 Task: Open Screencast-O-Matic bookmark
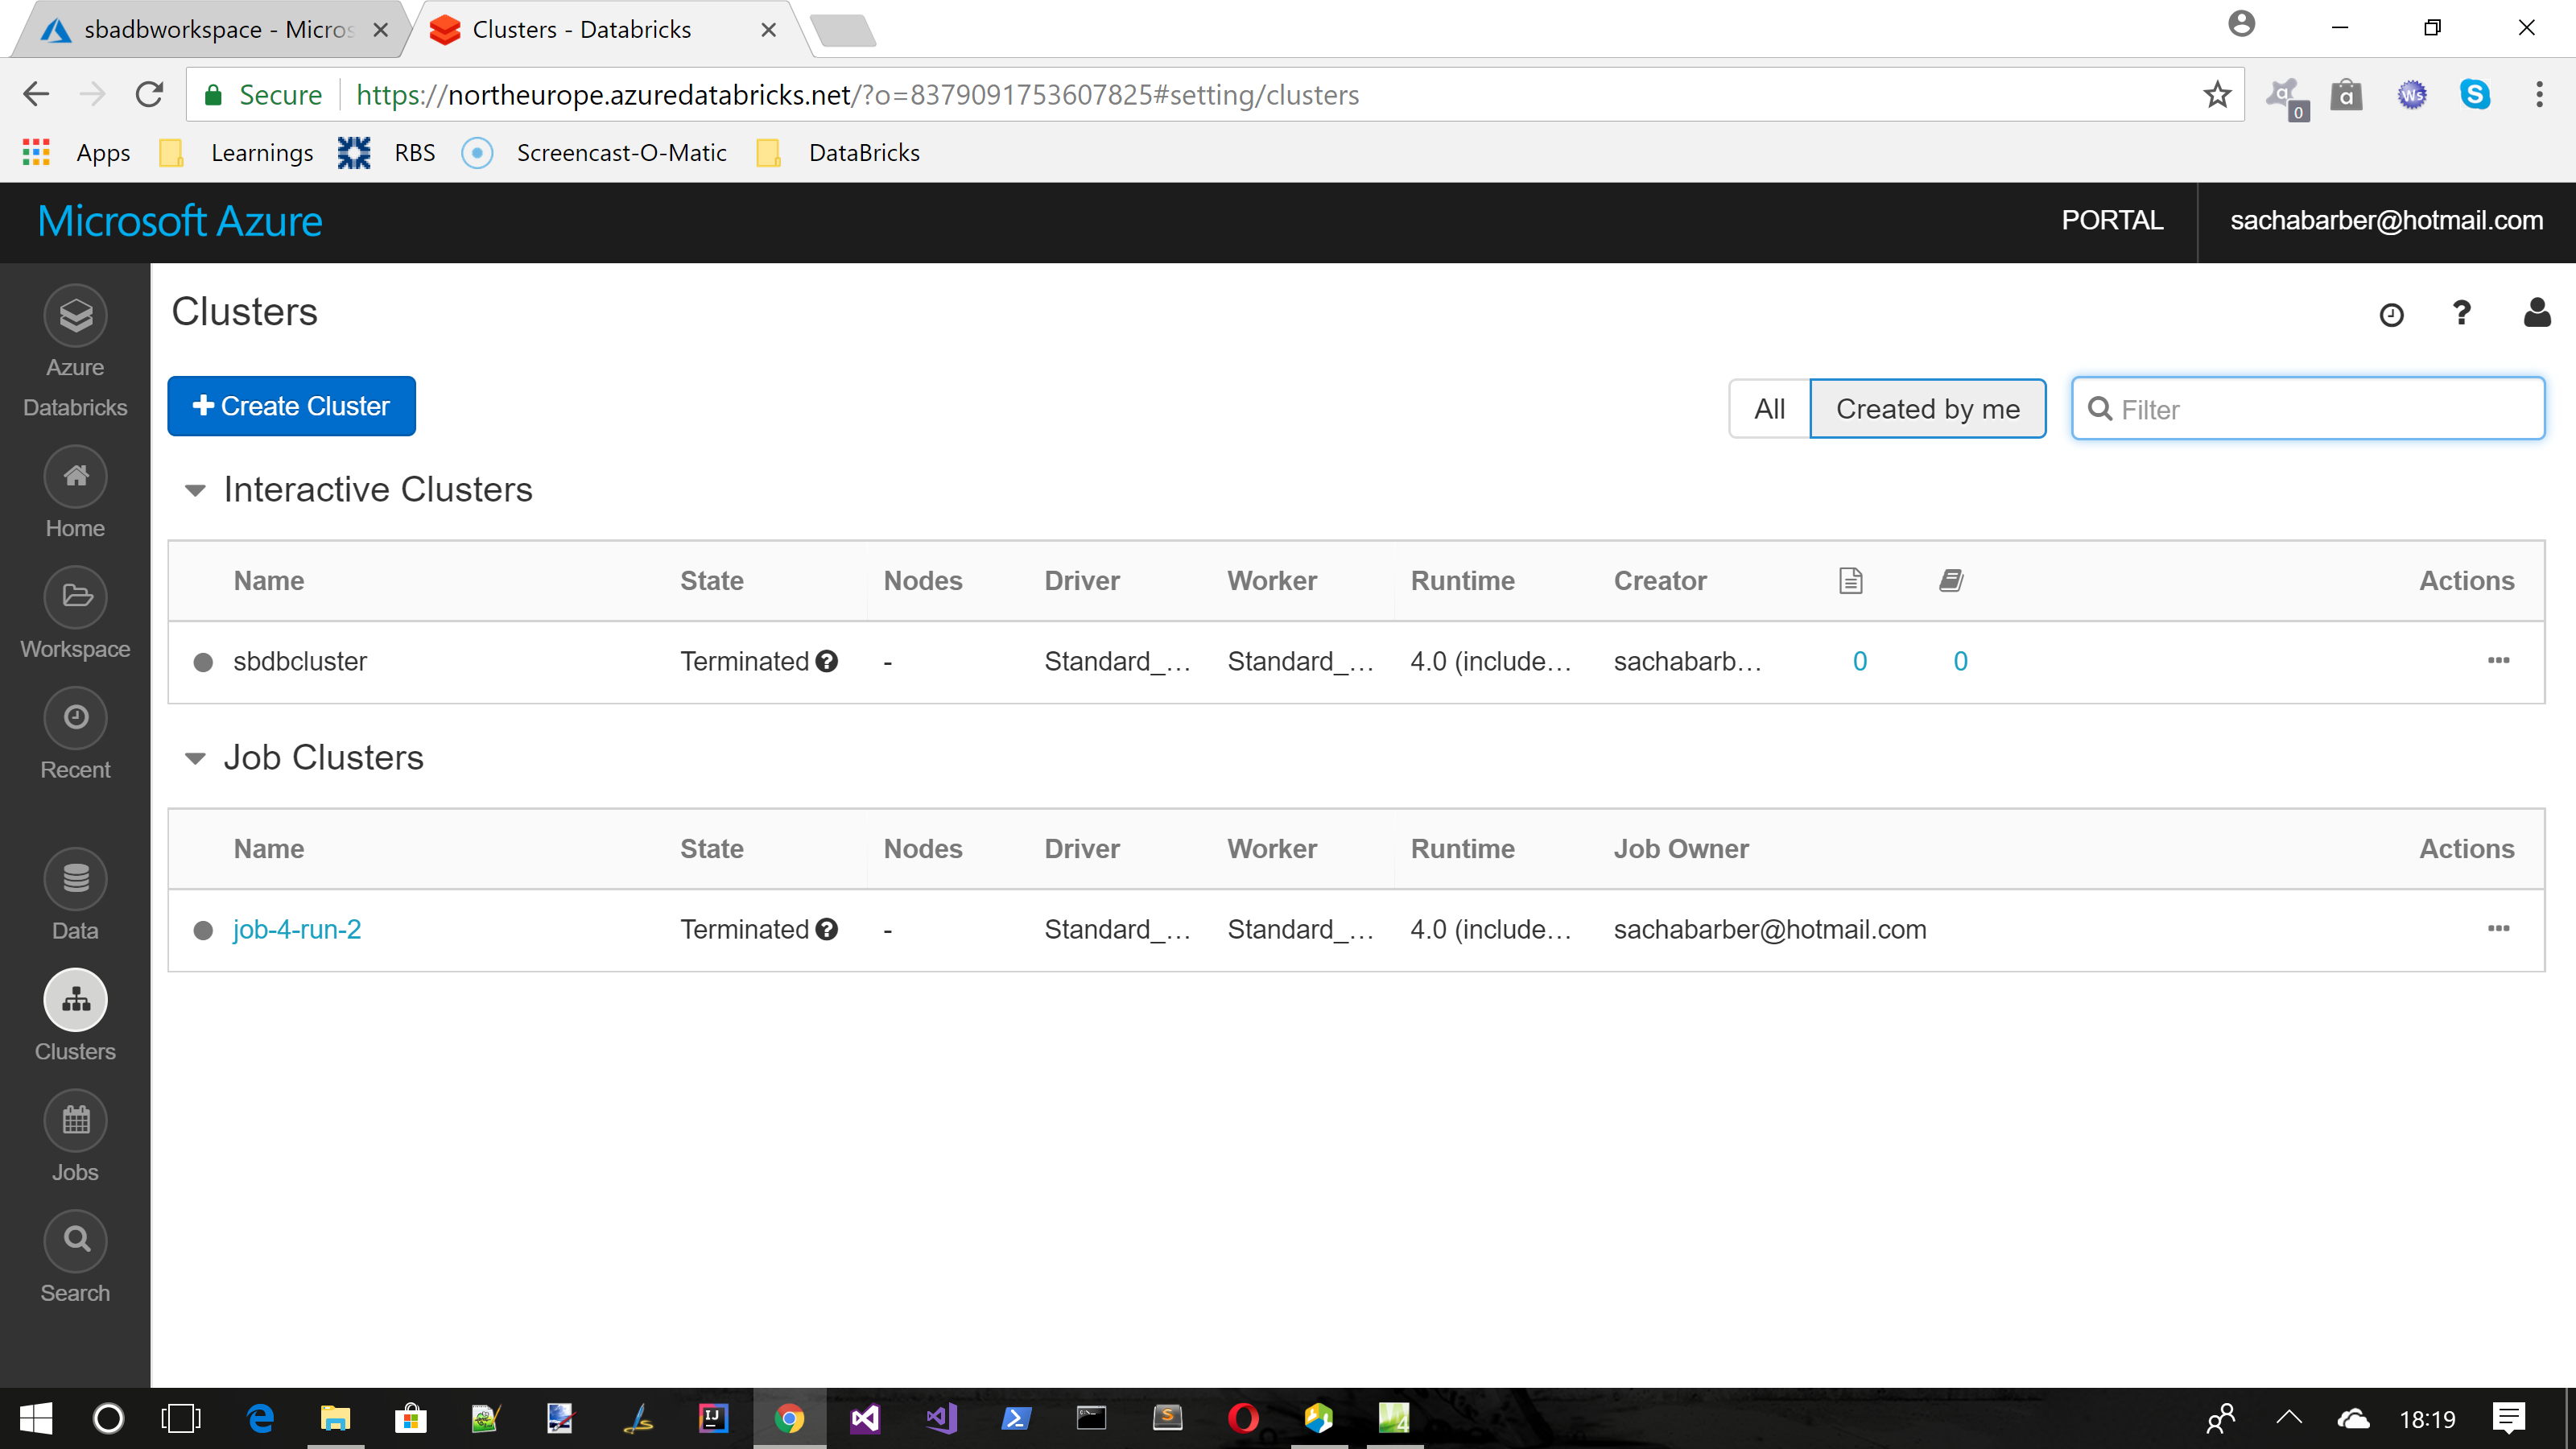click(x=594, y=153)
